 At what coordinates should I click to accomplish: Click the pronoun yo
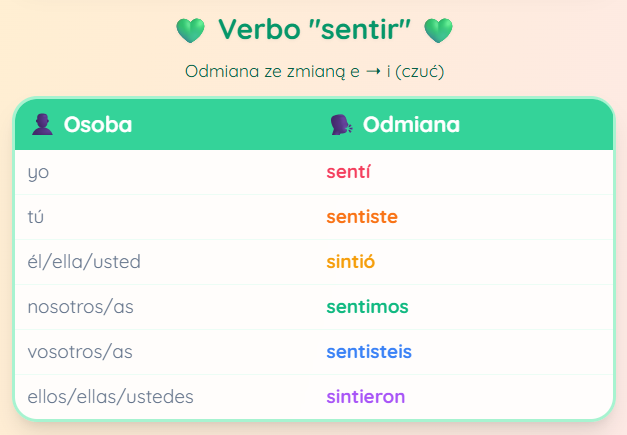tap(38, 173)
